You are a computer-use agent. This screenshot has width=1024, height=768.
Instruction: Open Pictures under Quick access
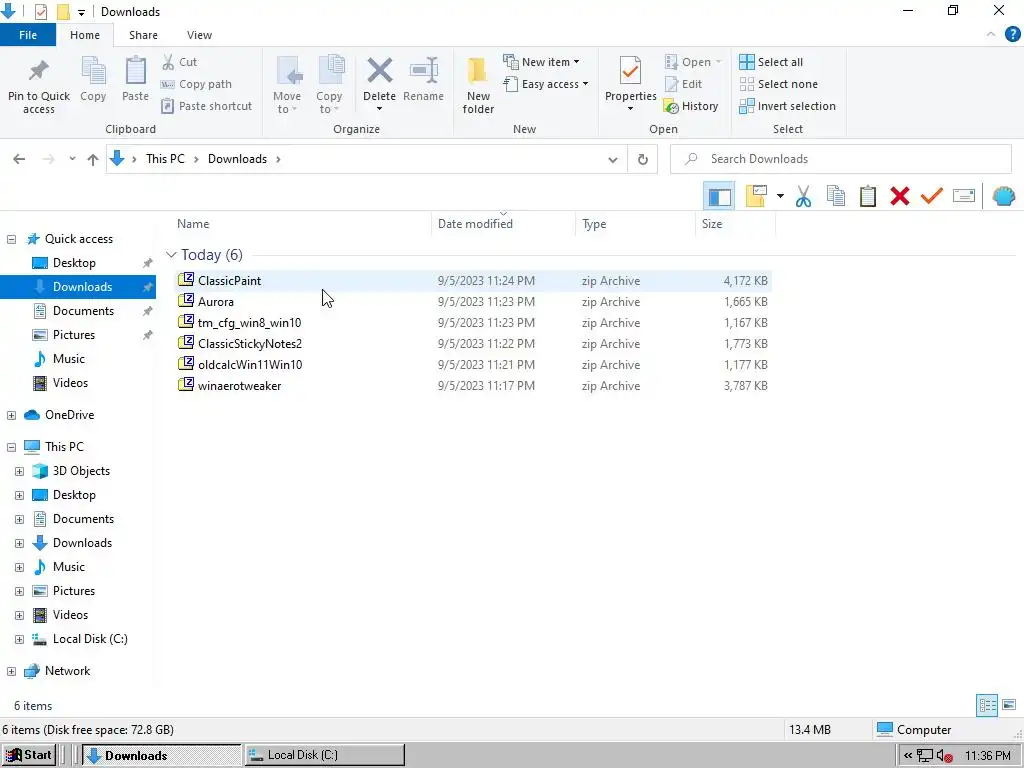73,335
